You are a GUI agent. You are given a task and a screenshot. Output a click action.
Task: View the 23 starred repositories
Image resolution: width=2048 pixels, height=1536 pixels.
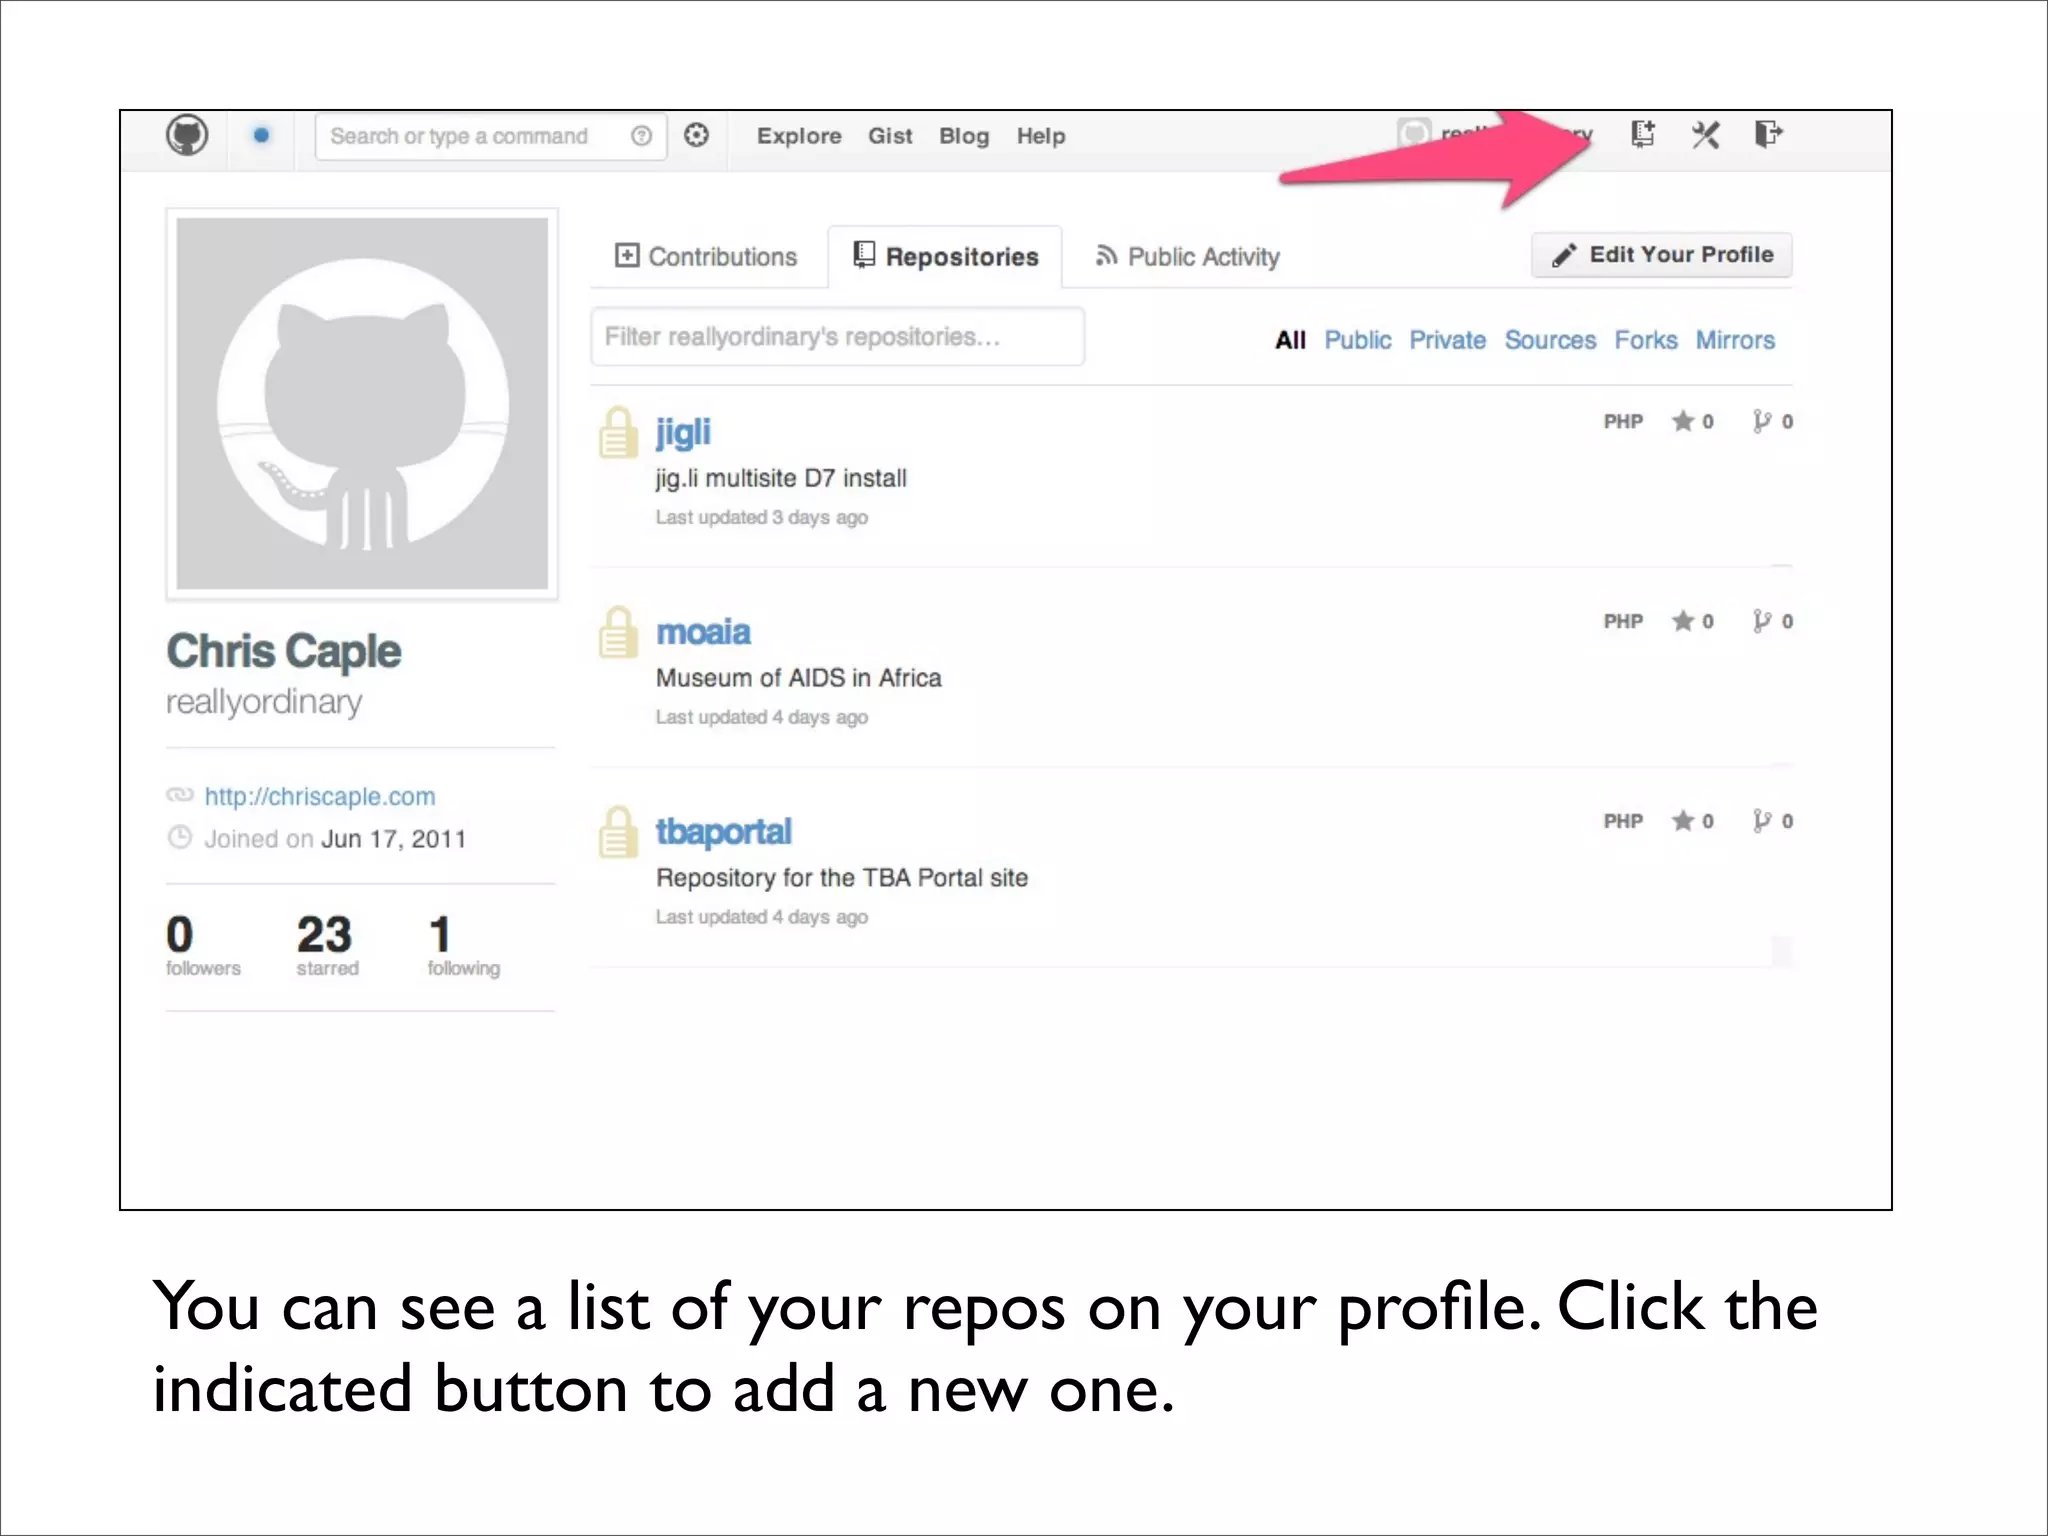tap(326, 945)
